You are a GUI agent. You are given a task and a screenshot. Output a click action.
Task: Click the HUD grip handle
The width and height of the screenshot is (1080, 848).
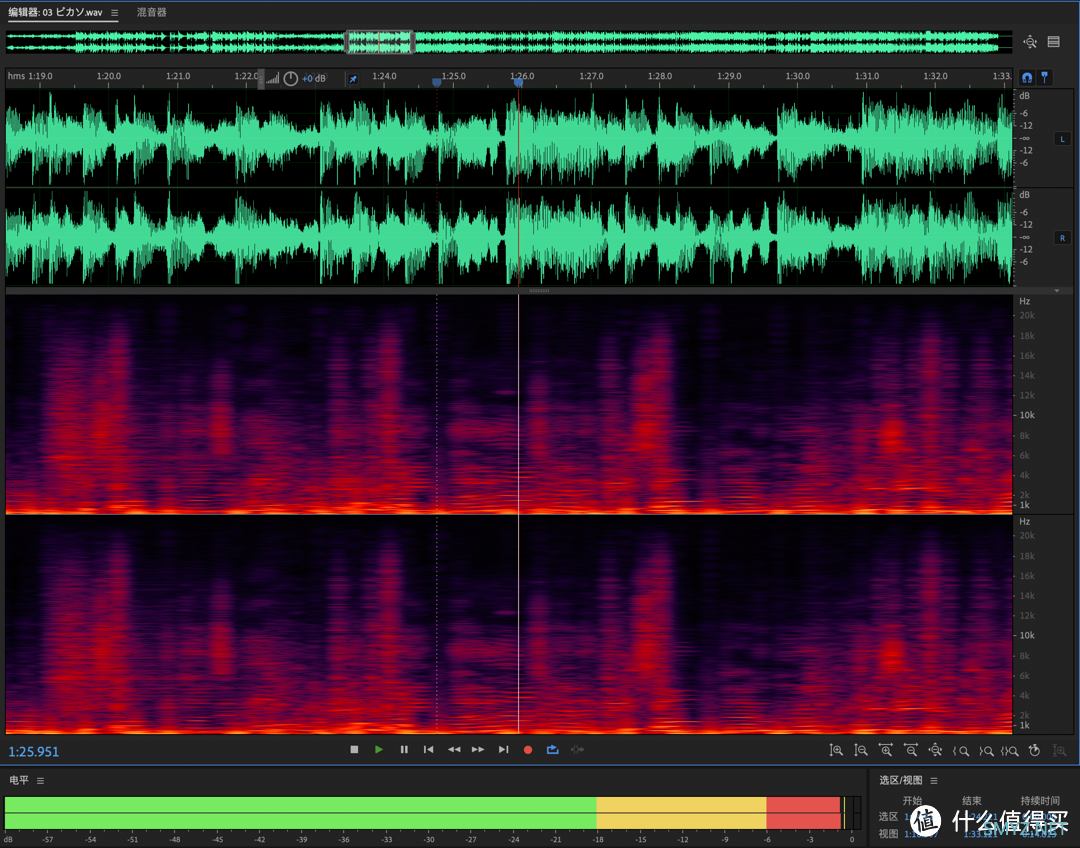[261, 79]
